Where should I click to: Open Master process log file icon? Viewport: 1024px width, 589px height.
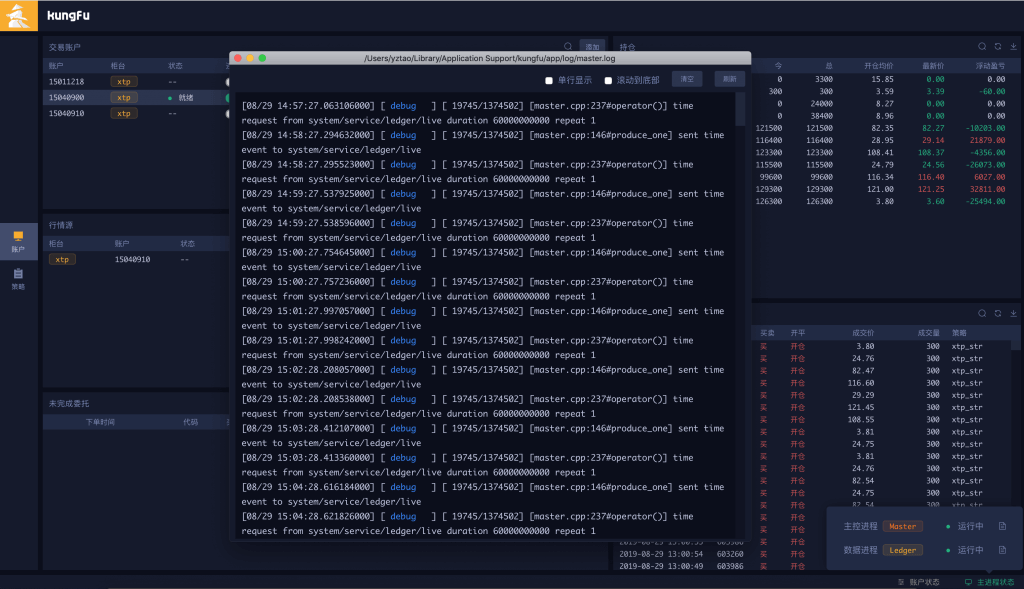tap(1002, 526)
